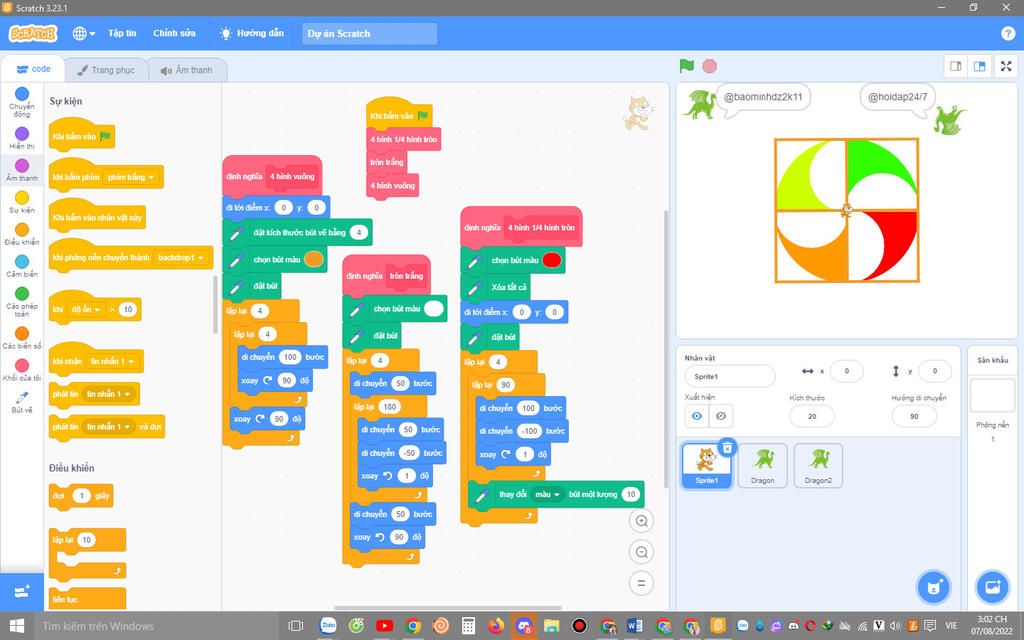Select the Sự kiện category circle
This screenshot has height=640, width=1024.
click(x=22, y=198)
